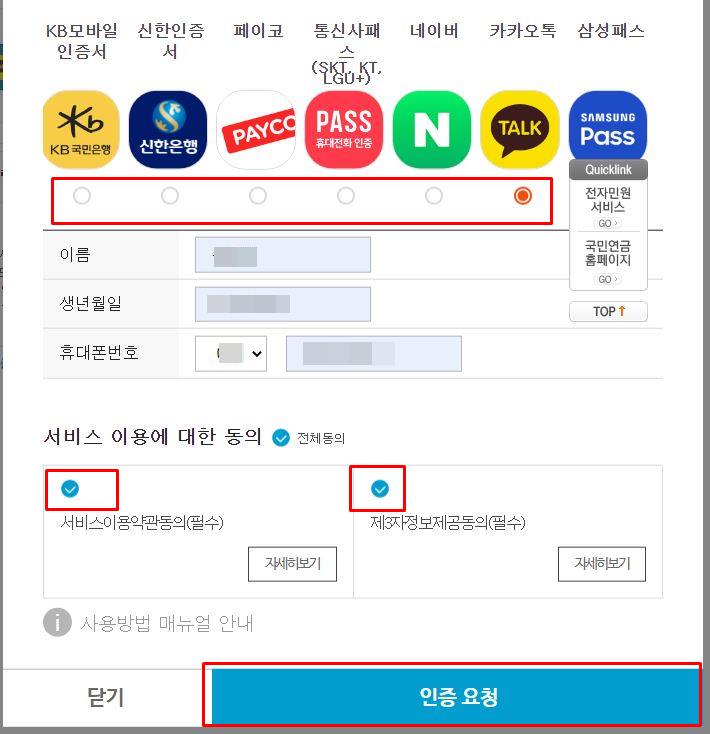Click the TOP arrow button

coord(608,311)
